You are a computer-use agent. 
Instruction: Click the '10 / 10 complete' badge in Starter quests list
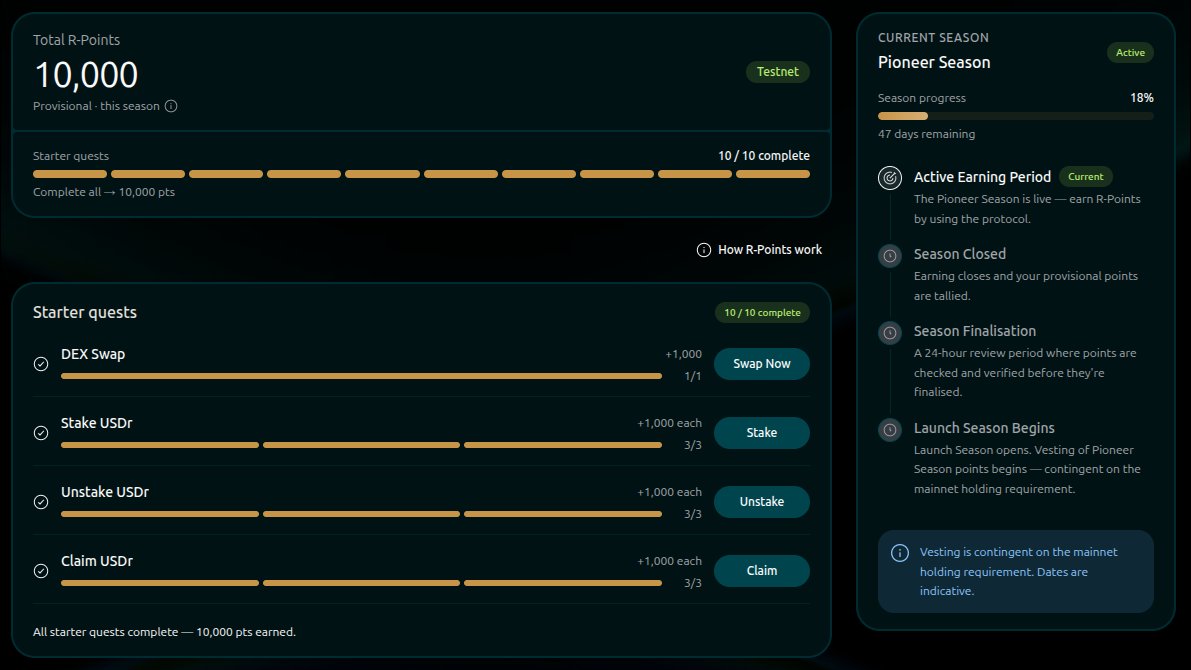coord(762,313)
